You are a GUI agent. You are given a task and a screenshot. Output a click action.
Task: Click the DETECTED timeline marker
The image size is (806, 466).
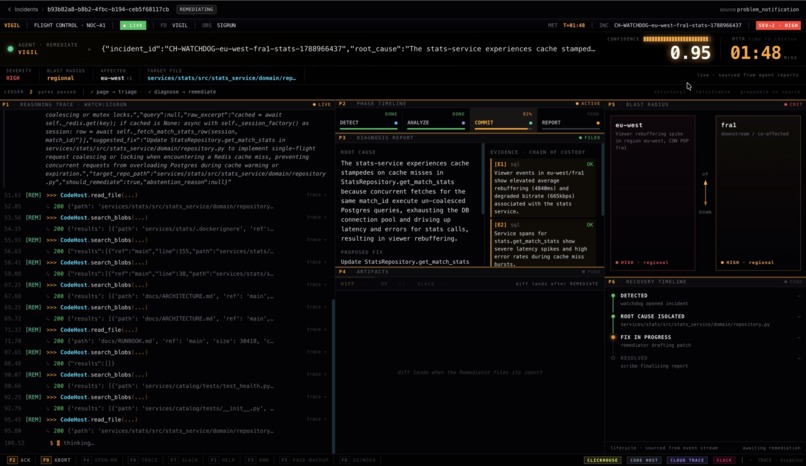point(613,296)
